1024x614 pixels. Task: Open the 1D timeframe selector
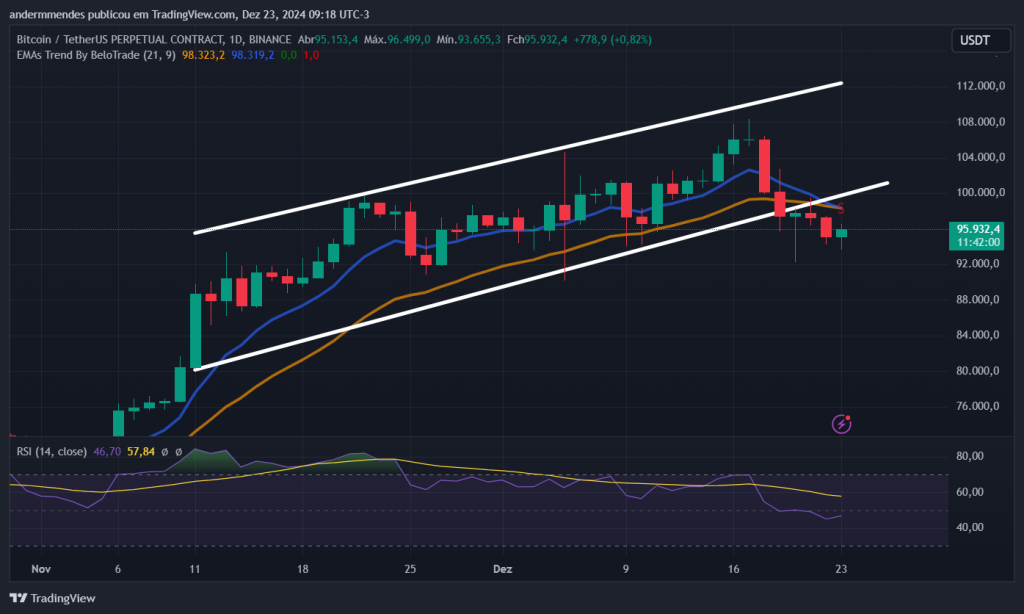pyautogui.click(x=235, y=40)
